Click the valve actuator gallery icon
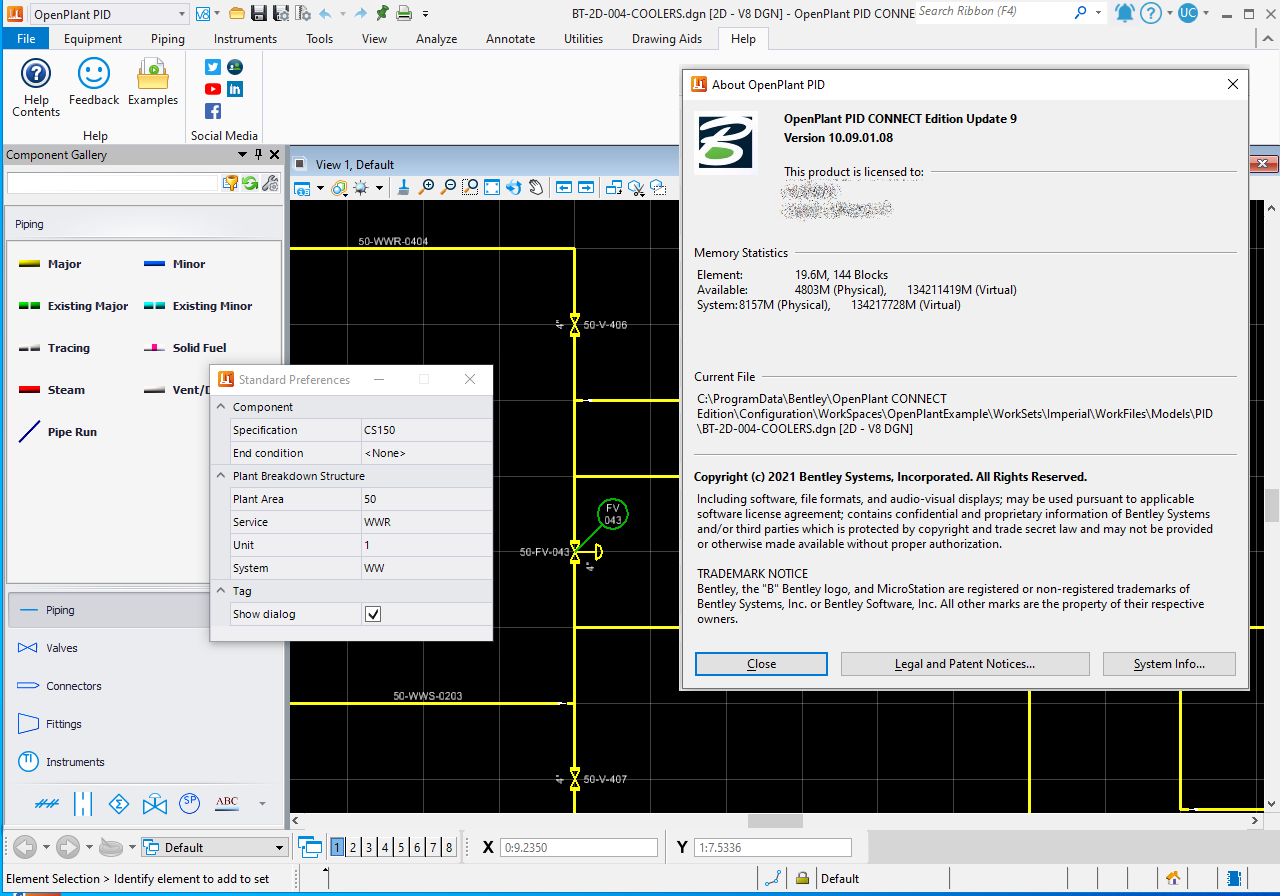Image resolution: width=1280 pixels, height=896 pixels. tap(155, 803)
